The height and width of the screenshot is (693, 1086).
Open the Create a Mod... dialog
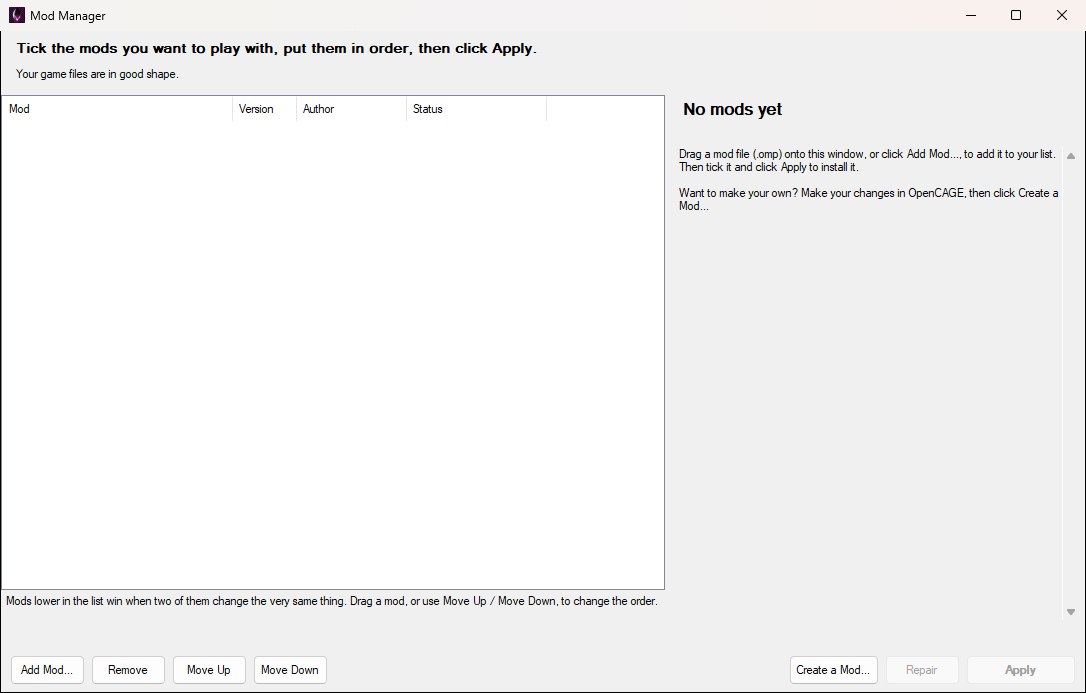tap(834, 669)
